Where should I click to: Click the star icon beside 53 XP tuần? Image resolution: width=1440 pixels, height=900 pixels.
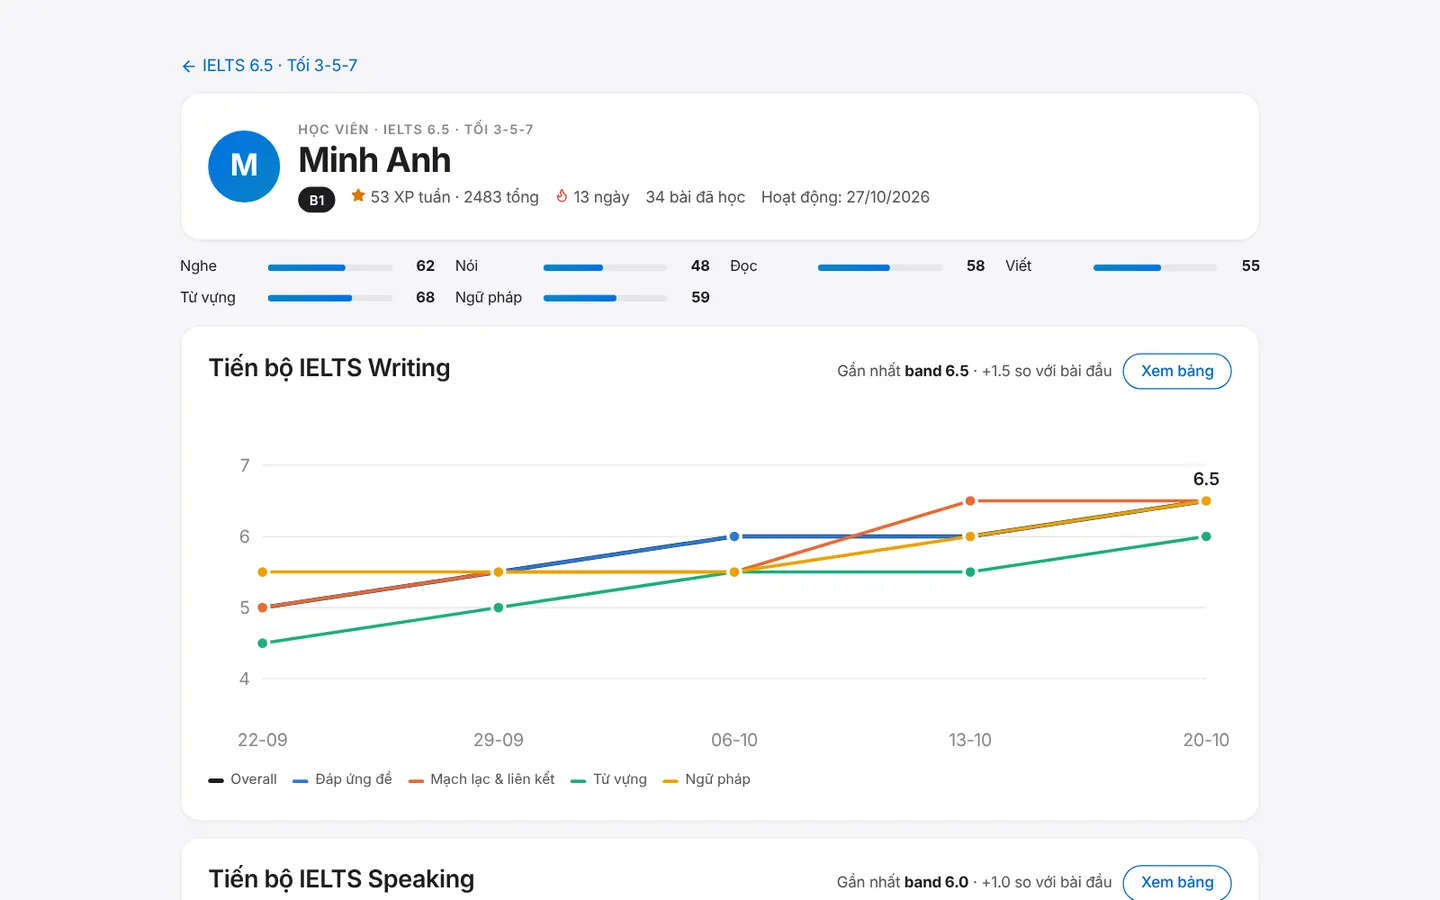pos(358,196)
